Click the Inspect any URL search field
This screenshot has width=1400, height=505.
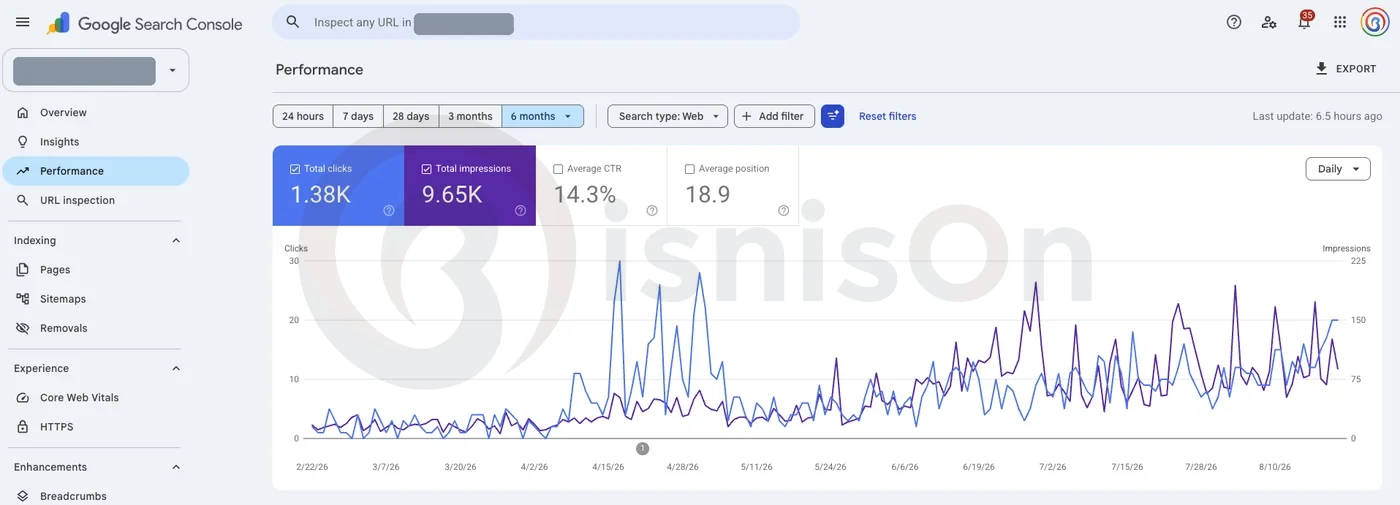[x=536, y=22]
